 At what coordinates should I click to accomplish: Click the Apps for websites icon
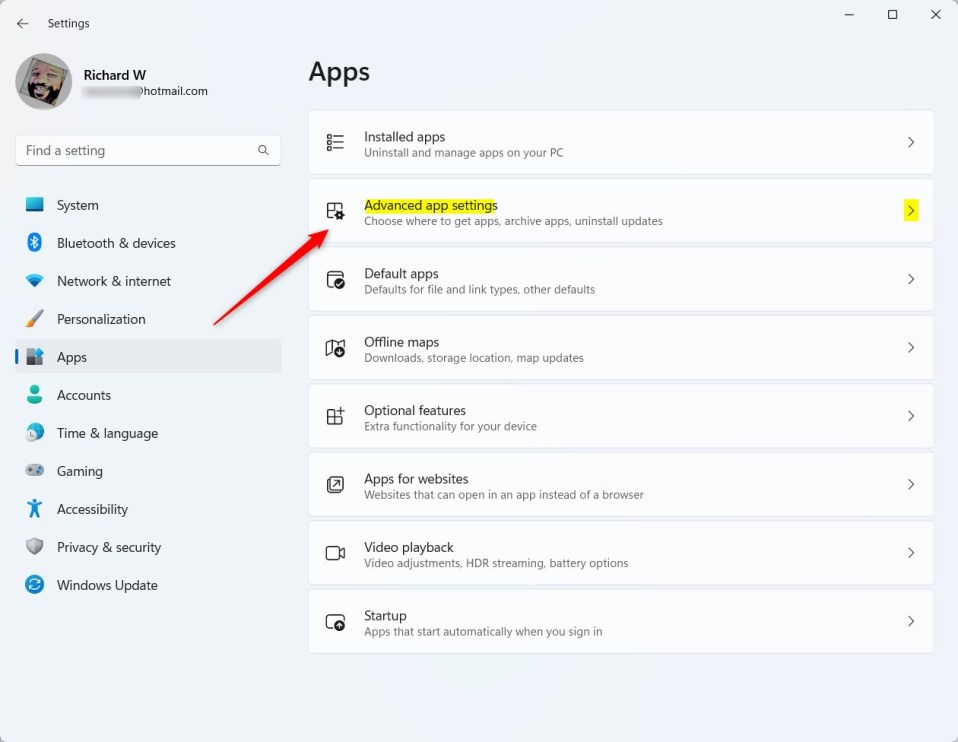click(336, 485)
